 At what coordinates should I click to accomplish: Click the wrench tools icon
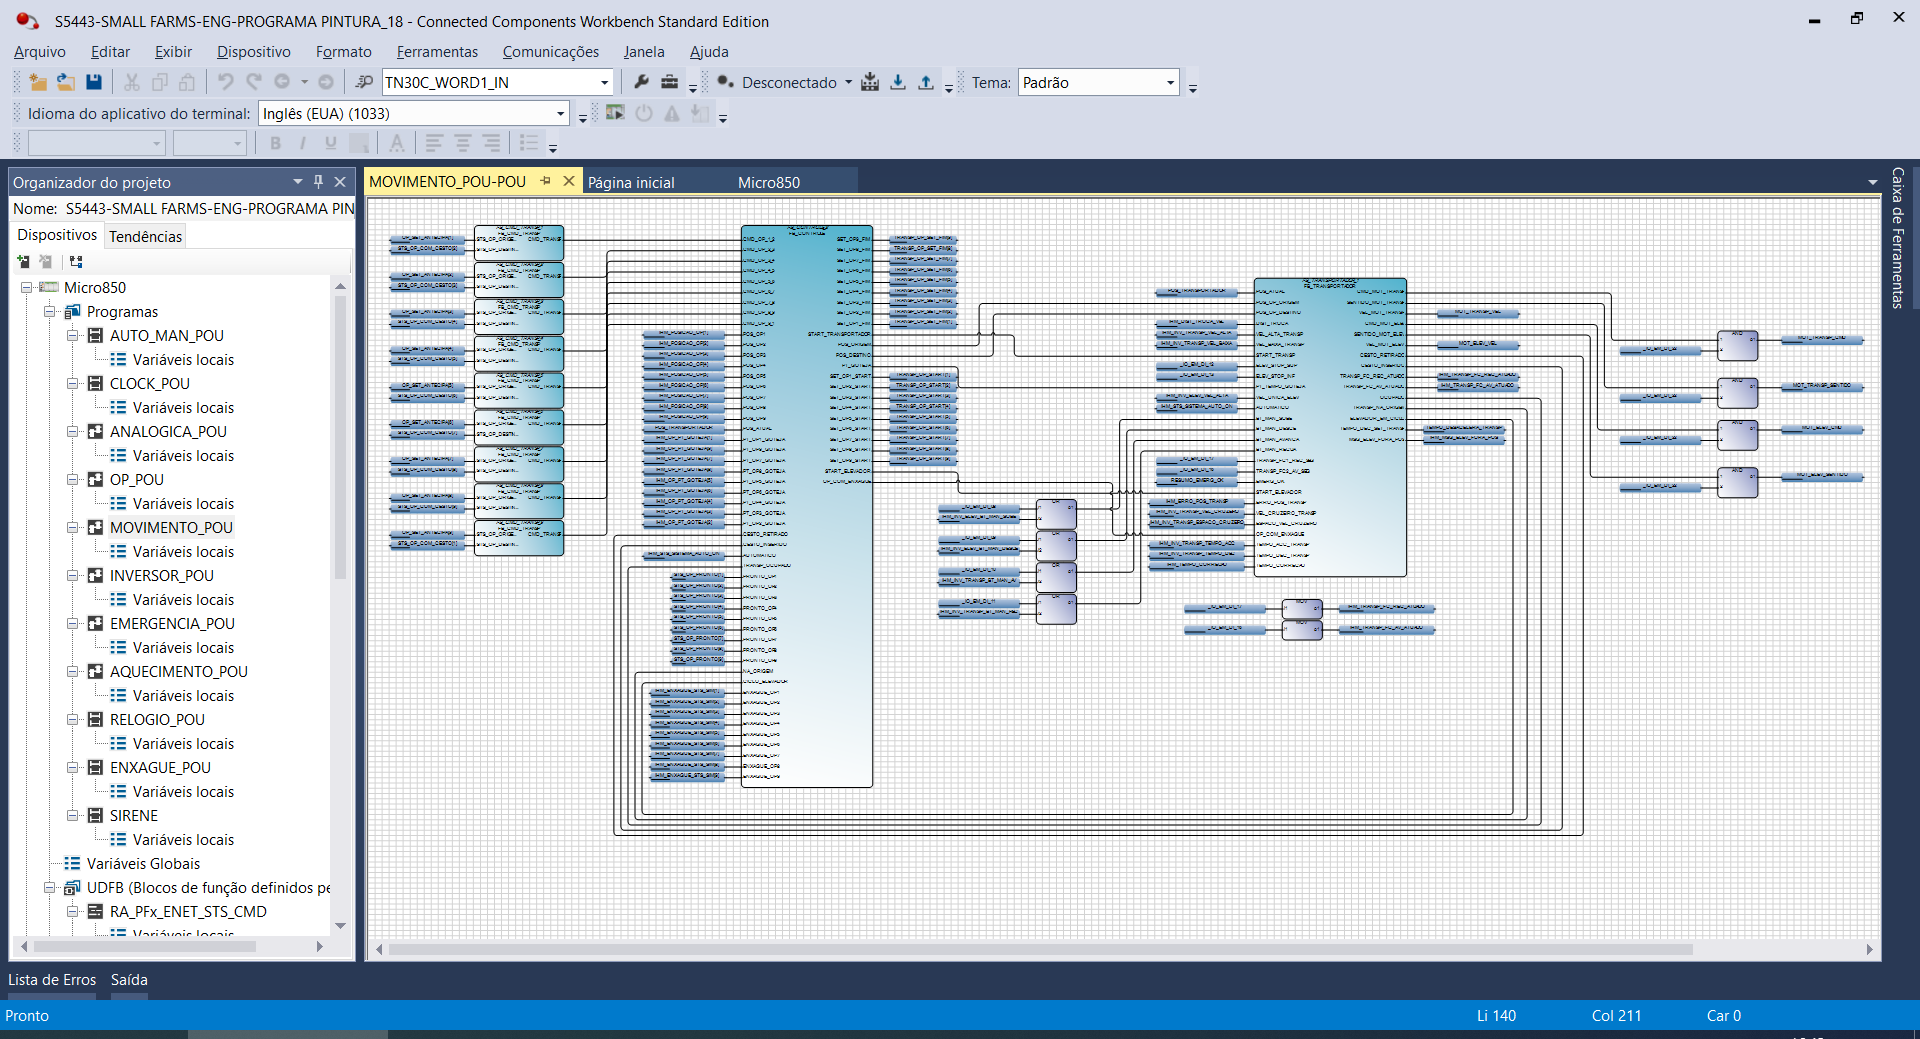(x=642, y=82)
